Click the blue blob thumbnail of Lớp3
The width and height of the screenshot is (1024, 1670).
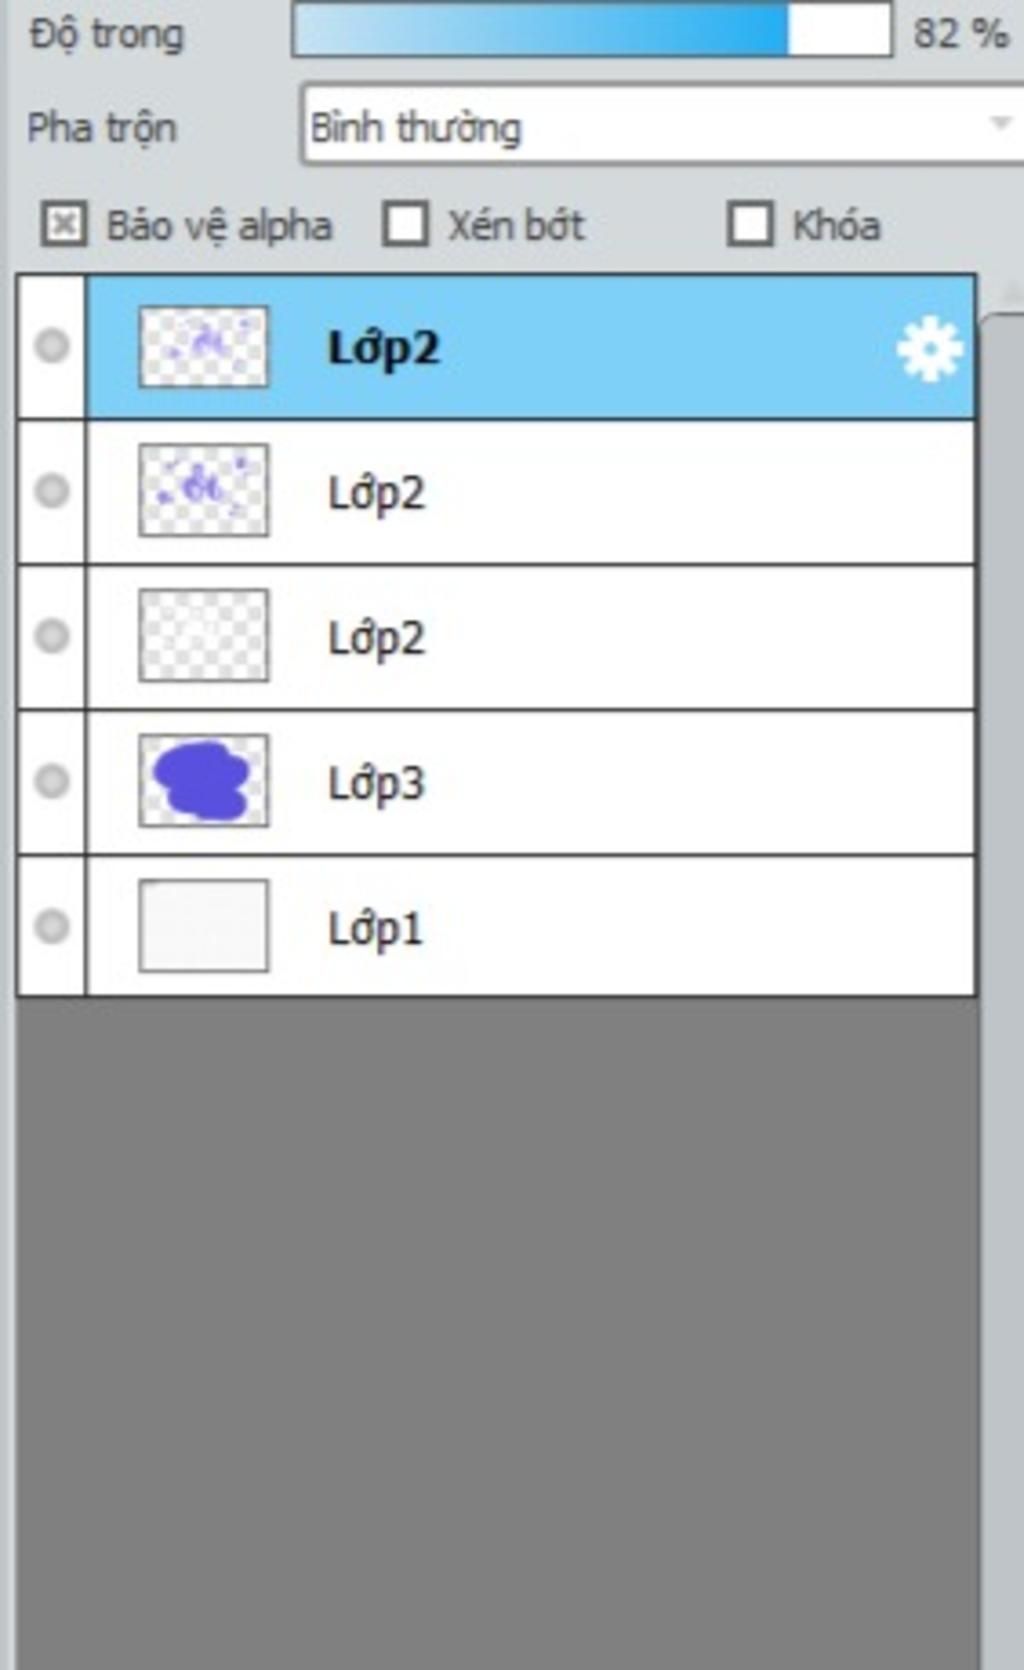[x=203, y=781]
